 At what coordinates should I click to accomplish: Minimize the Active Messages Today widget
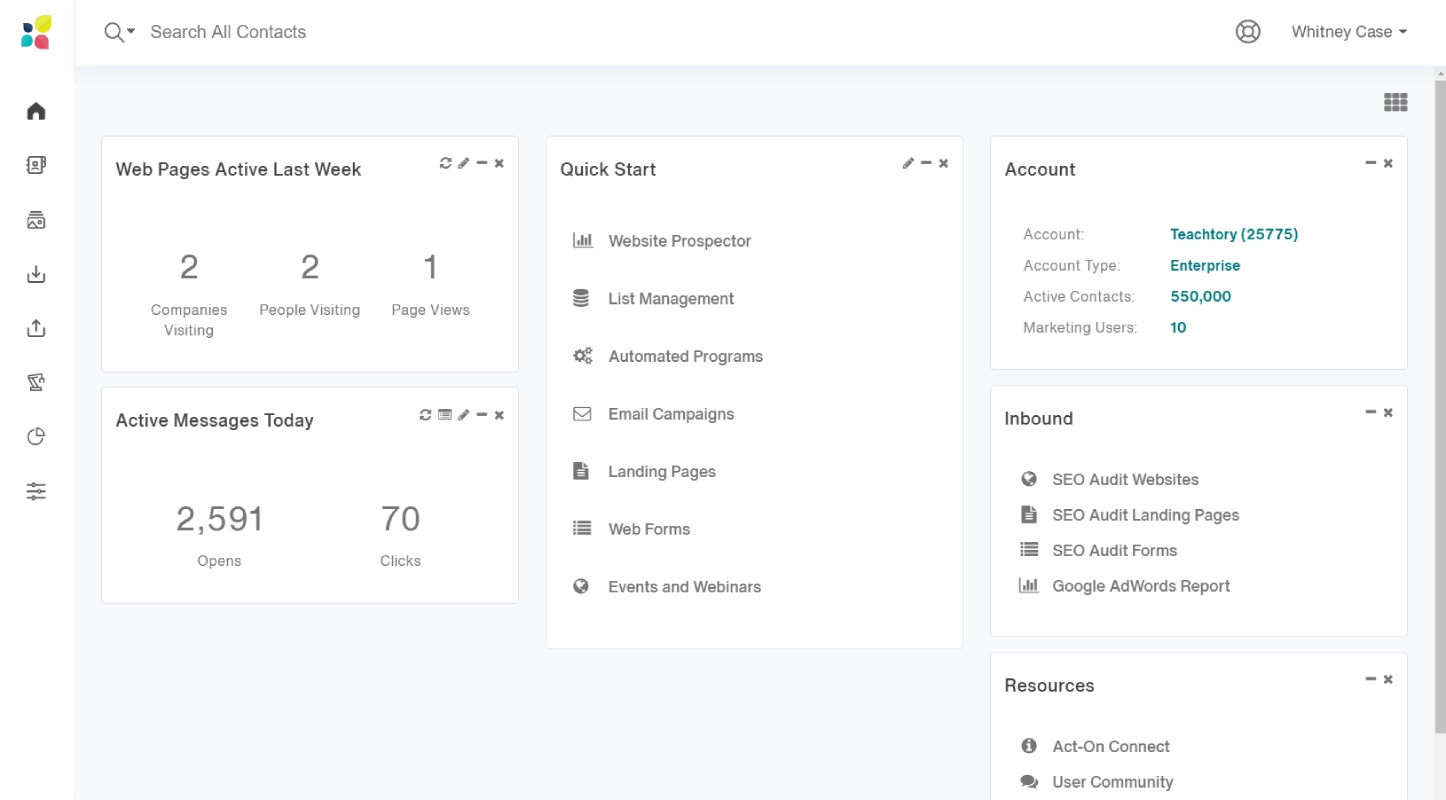click(482, 415)
